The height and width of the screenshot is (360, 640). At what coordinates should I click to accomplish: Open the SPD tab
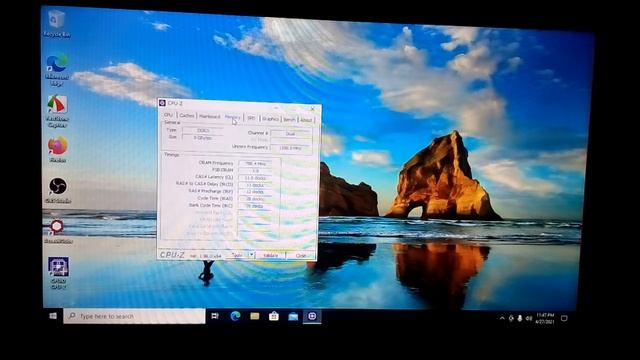point(251,118)
